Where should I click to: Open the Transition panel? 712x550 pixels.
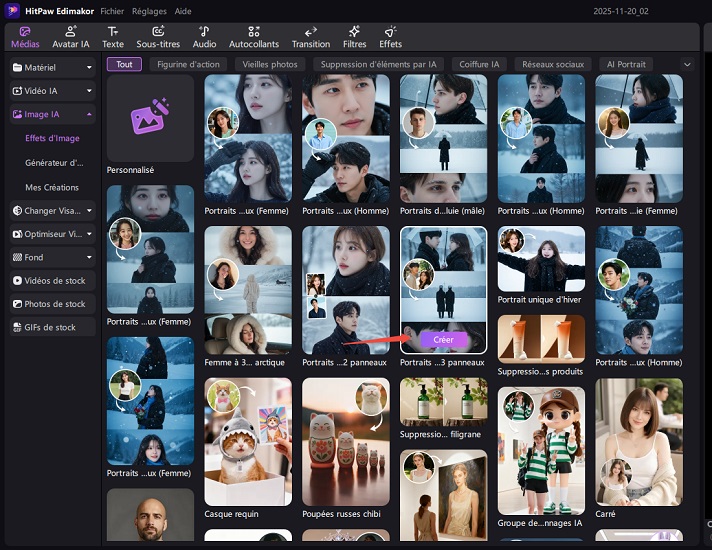click(x=310, y=37)
